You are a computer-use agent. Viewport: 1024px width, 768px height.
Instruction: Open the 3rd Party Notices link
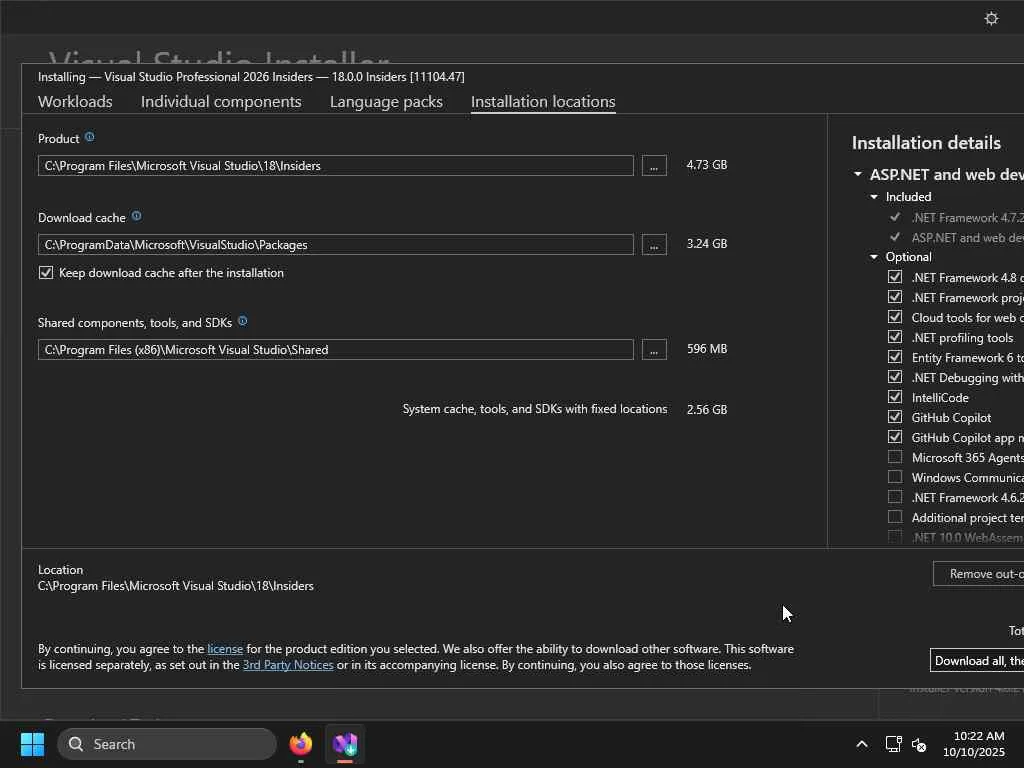(x=288, y=665)
